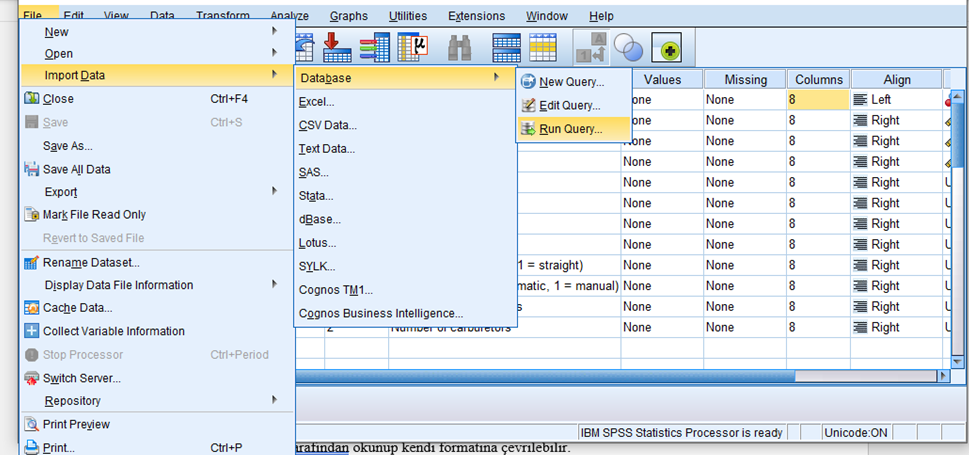
Task: Click the Undo toolbar icon beside red arrow
Action: (x=306, y=47)
